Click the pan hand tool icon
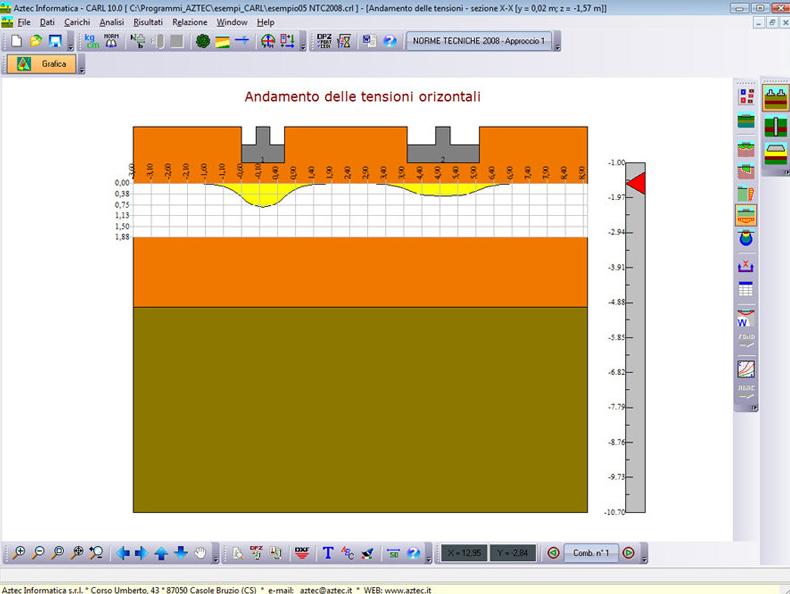This screenshot has width=790, height=594. [201, 552]
